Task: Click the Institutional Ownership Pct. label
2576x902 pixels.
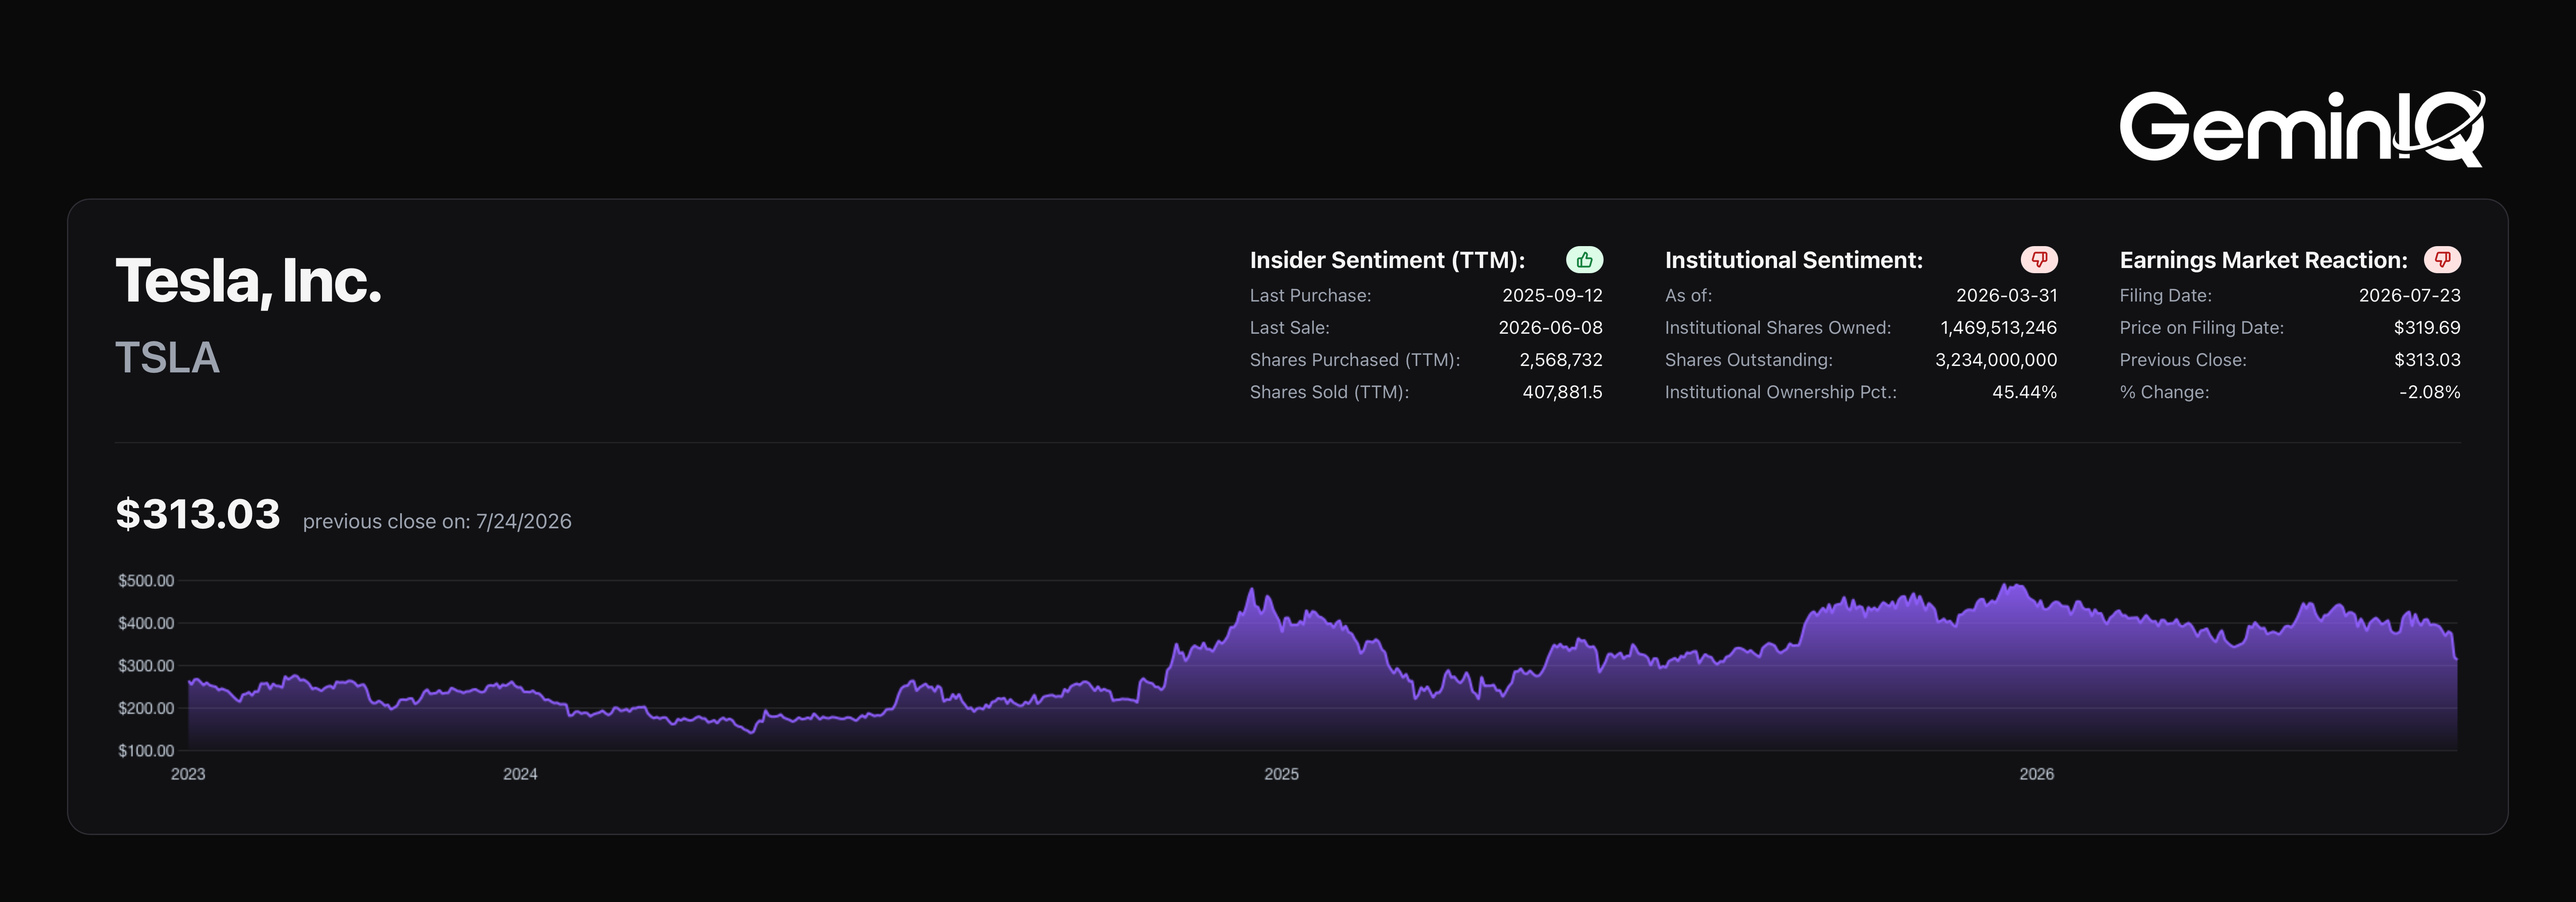Action: [x=1781, y=392]
